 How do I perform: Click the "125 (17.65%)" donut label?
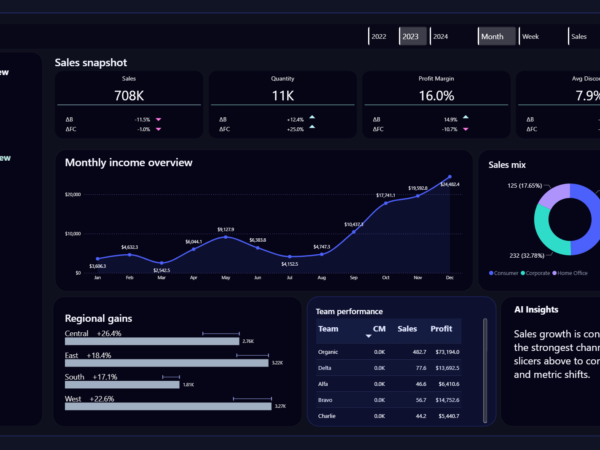pos(525,186)
